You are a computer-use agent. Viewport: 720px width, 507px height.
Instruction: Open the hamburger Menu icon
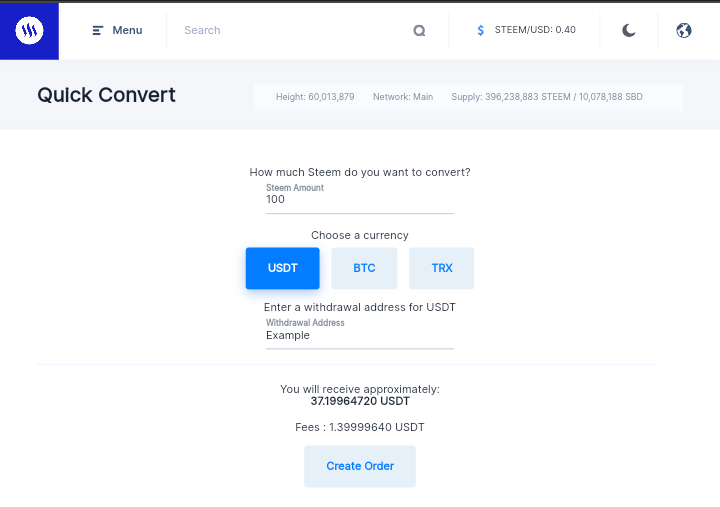tap(97, 30)
